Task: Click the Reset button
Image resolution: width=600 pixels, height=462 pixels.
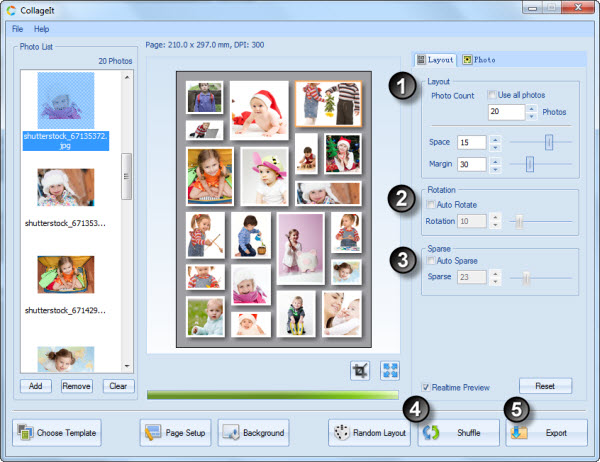Action: tap(545, 385)
